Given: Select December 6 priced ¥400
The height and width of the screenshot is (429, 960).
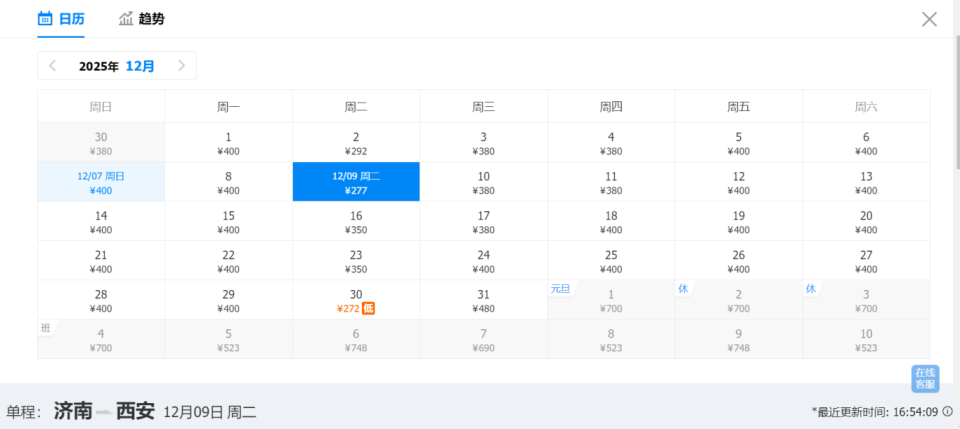Looking at the screenshot, I should (x=866, y=143).
